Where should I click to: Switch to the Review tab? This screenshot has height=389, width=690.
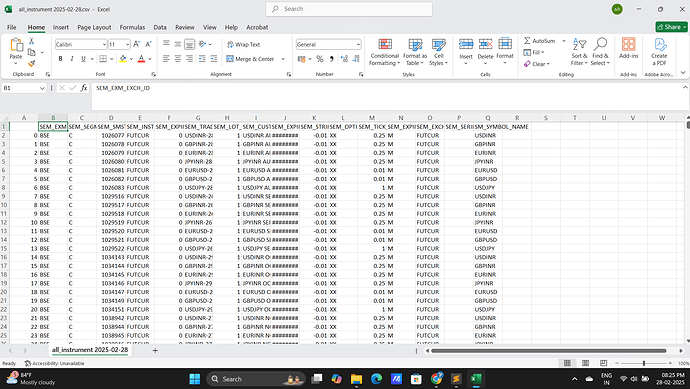[x=185, y=27]
